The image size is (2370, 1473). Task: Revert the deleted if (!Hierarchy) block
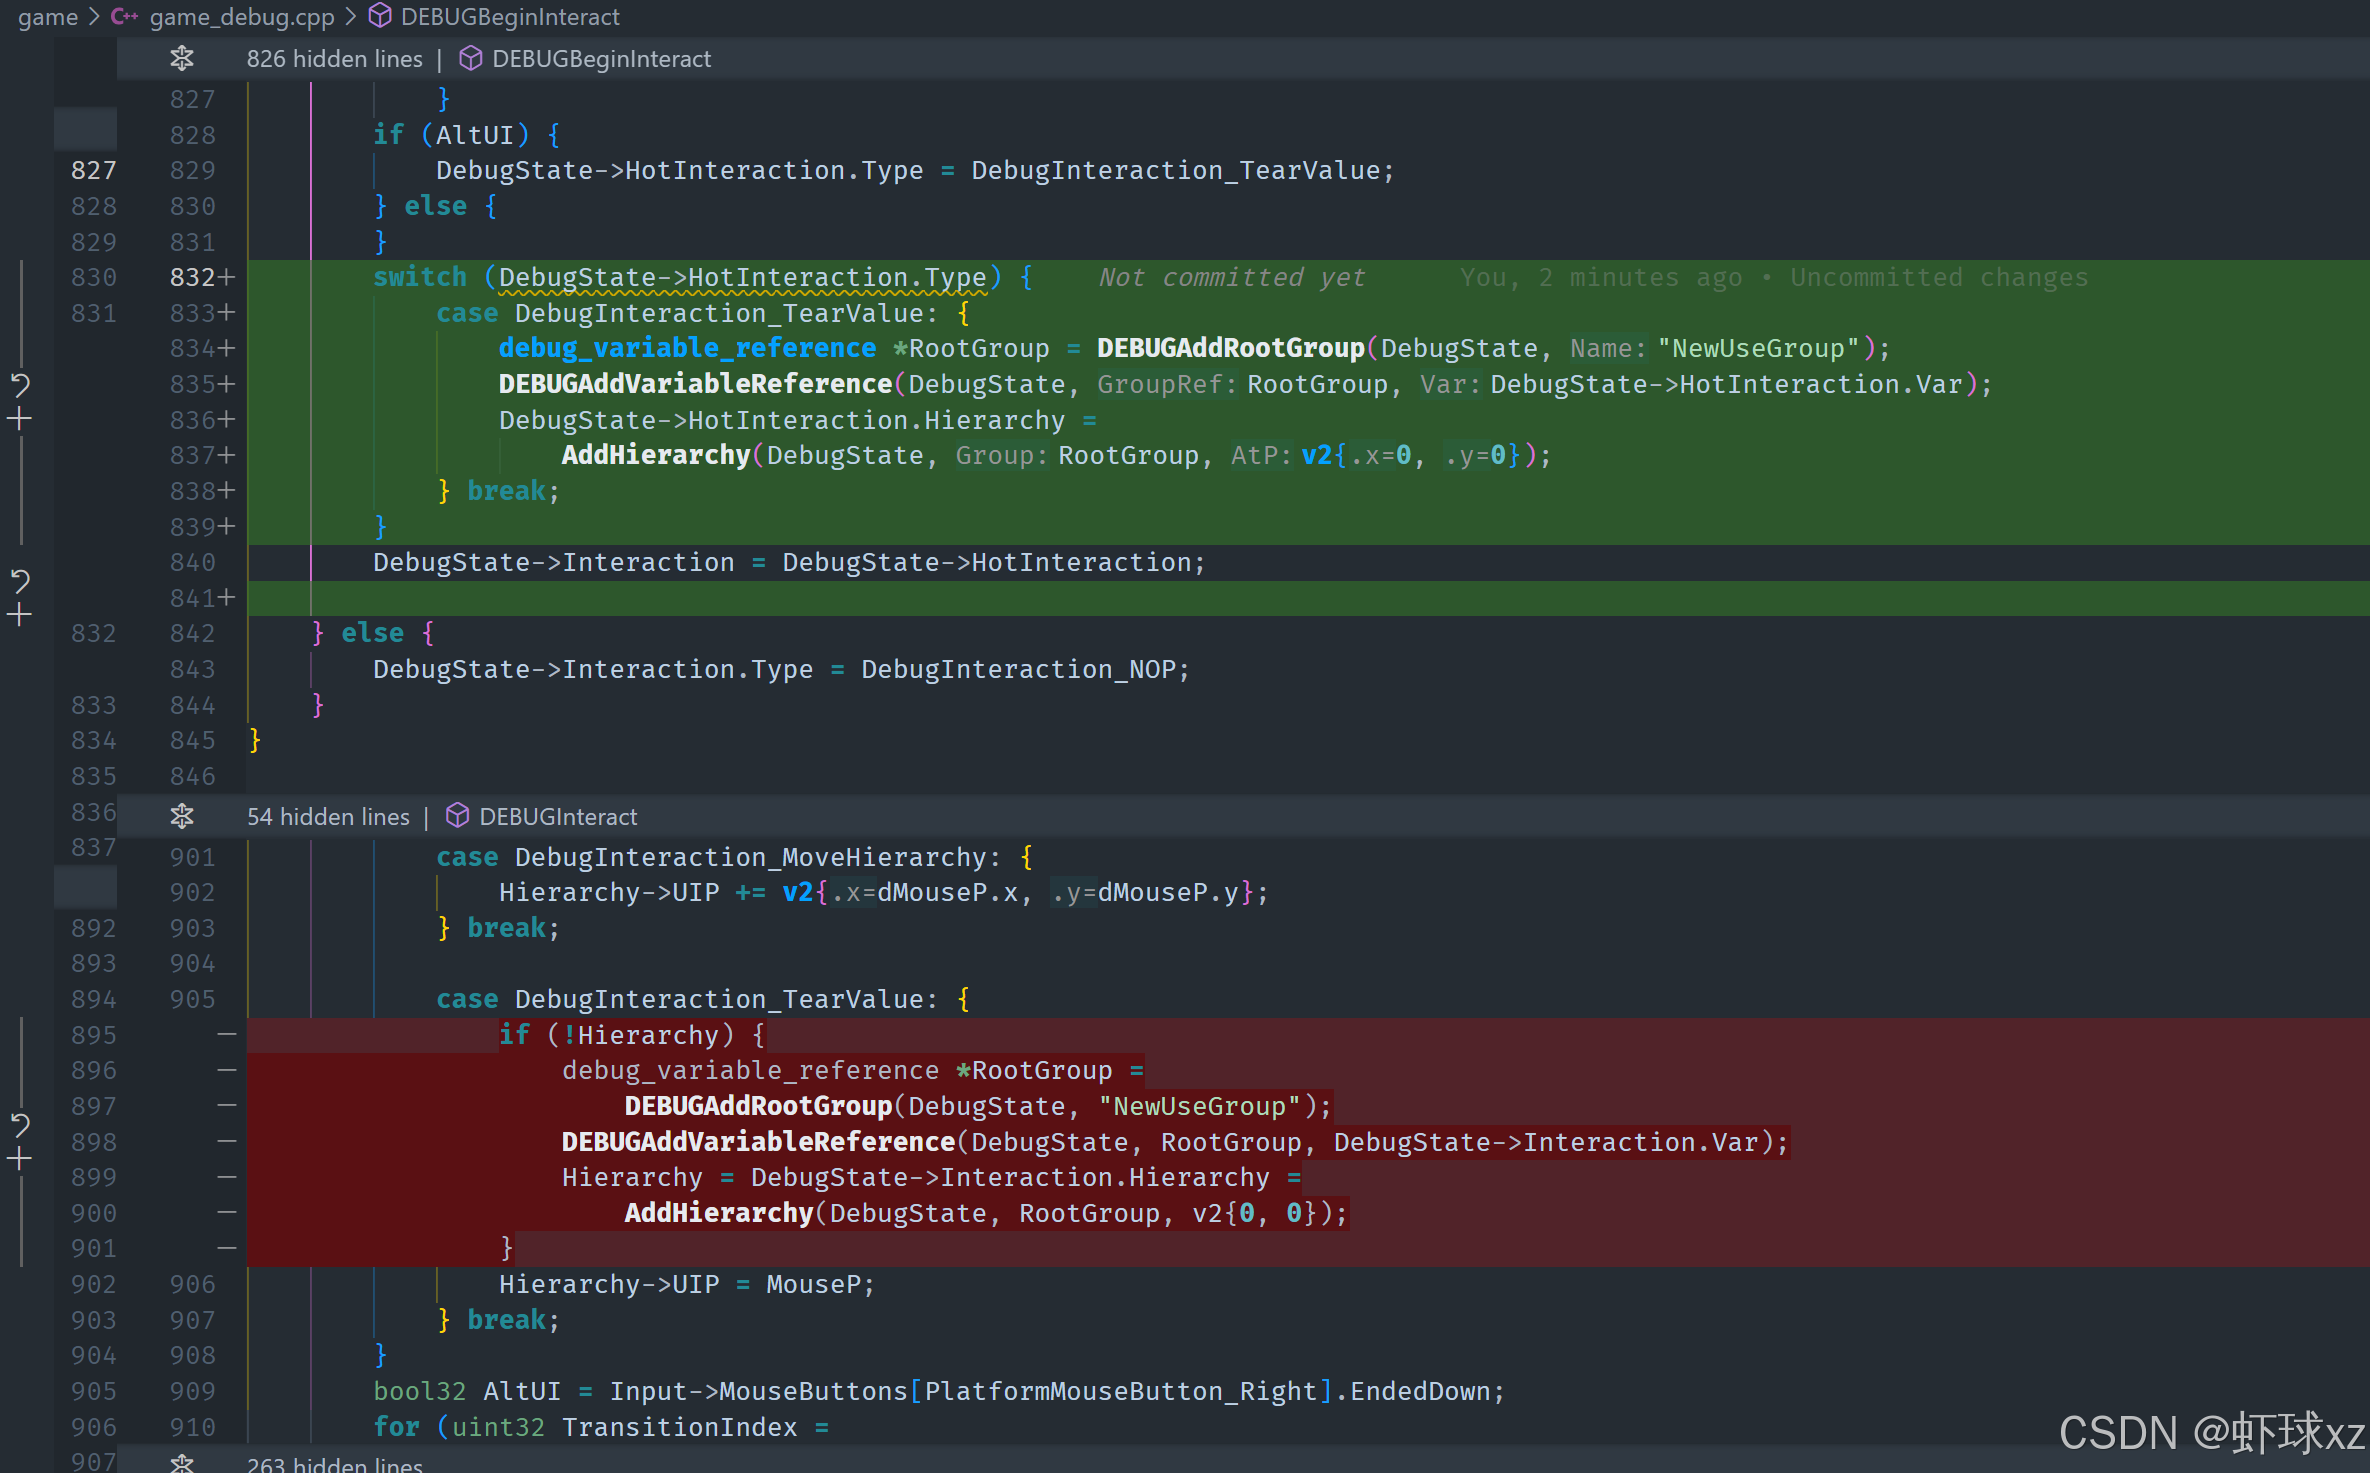20,1125
